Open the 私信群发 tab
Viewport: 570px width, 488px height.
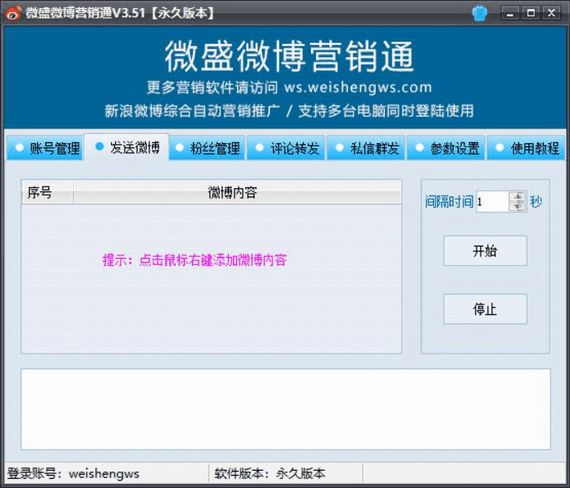tap(366, 148)
